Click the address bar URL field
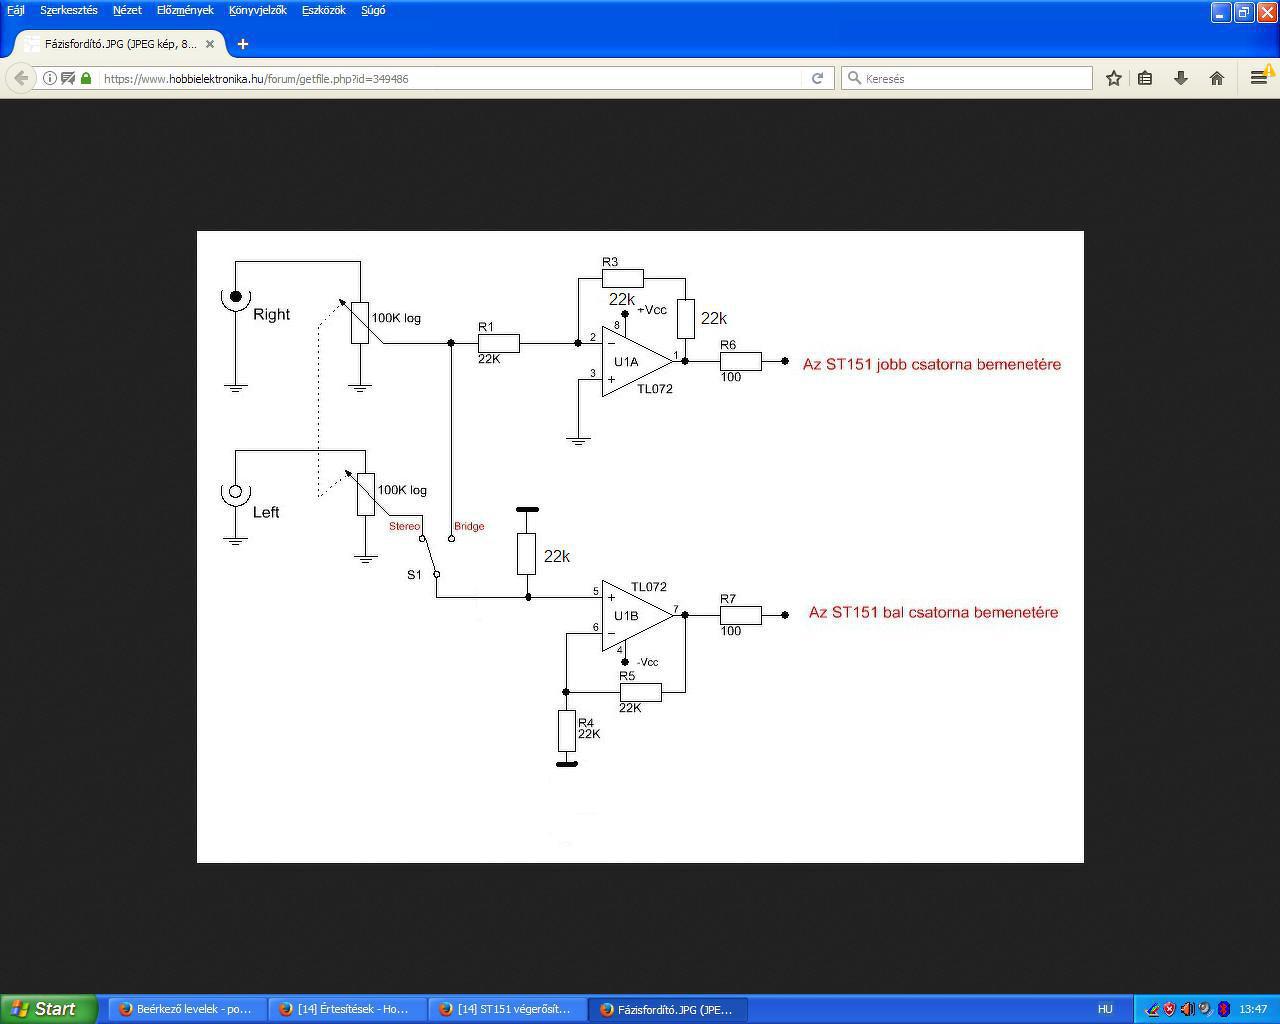This screenshot has height=1024, width=1280. pos(450,78)
